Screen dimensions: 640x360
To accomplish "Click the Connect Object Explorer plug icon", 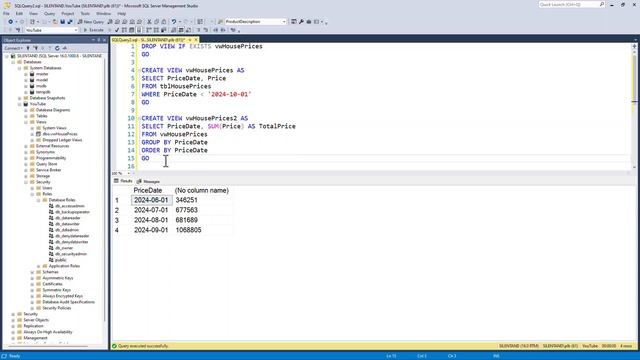I will pyautogui.click(x=28, y=48).
